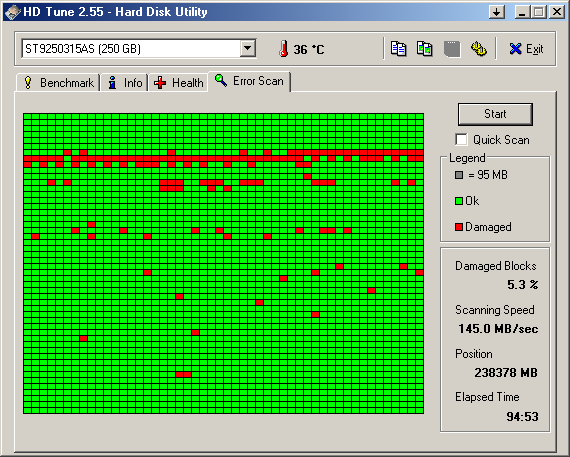Exit the application via Exit button
Screen dimensions: 570x457
pyautogui.click(x=526, y=49)
